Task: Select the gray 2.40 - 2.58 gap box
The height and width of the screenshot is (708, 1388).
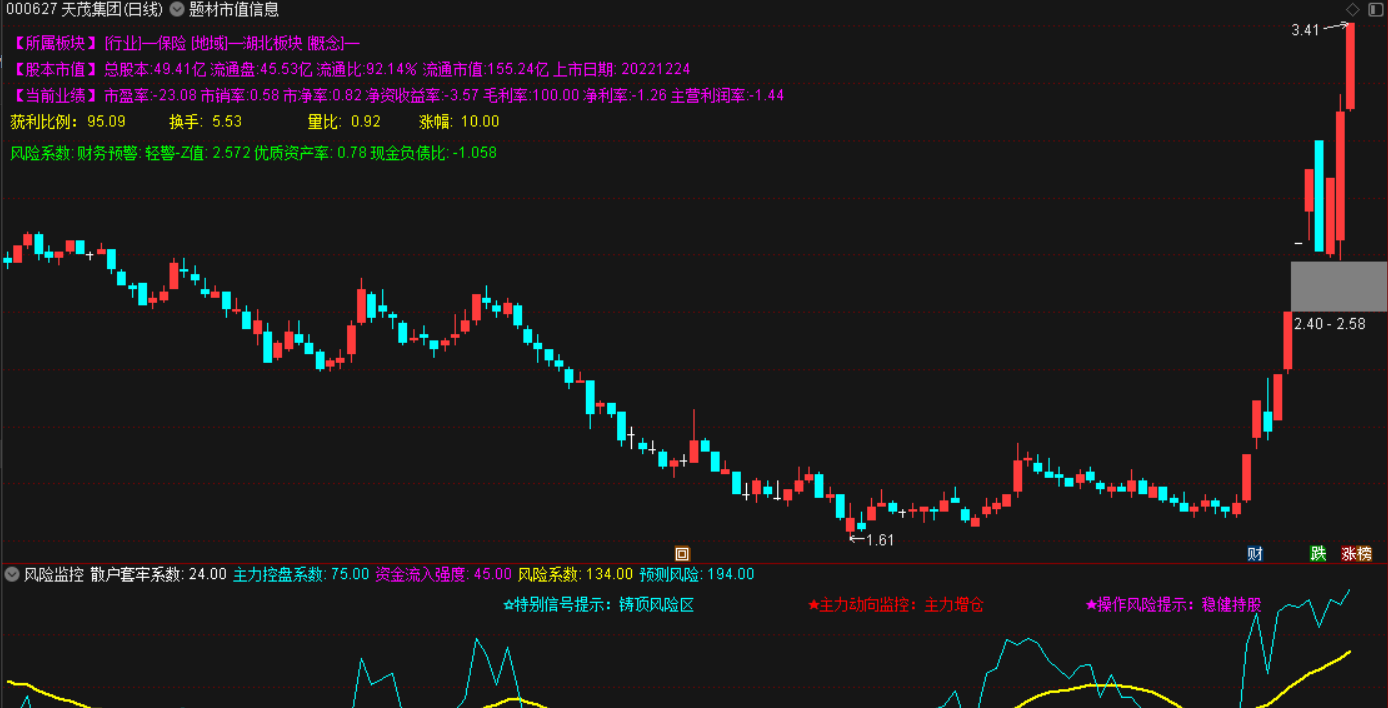Action: click(1339, 286)
